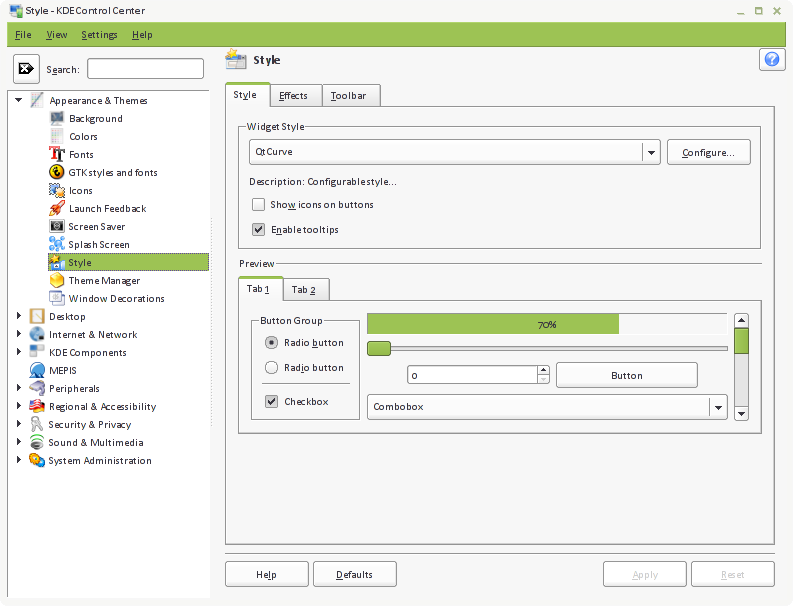The height and width of the screenshot is (606, 793).
Task: Select the second Radio button in preview
Action: 272,367
